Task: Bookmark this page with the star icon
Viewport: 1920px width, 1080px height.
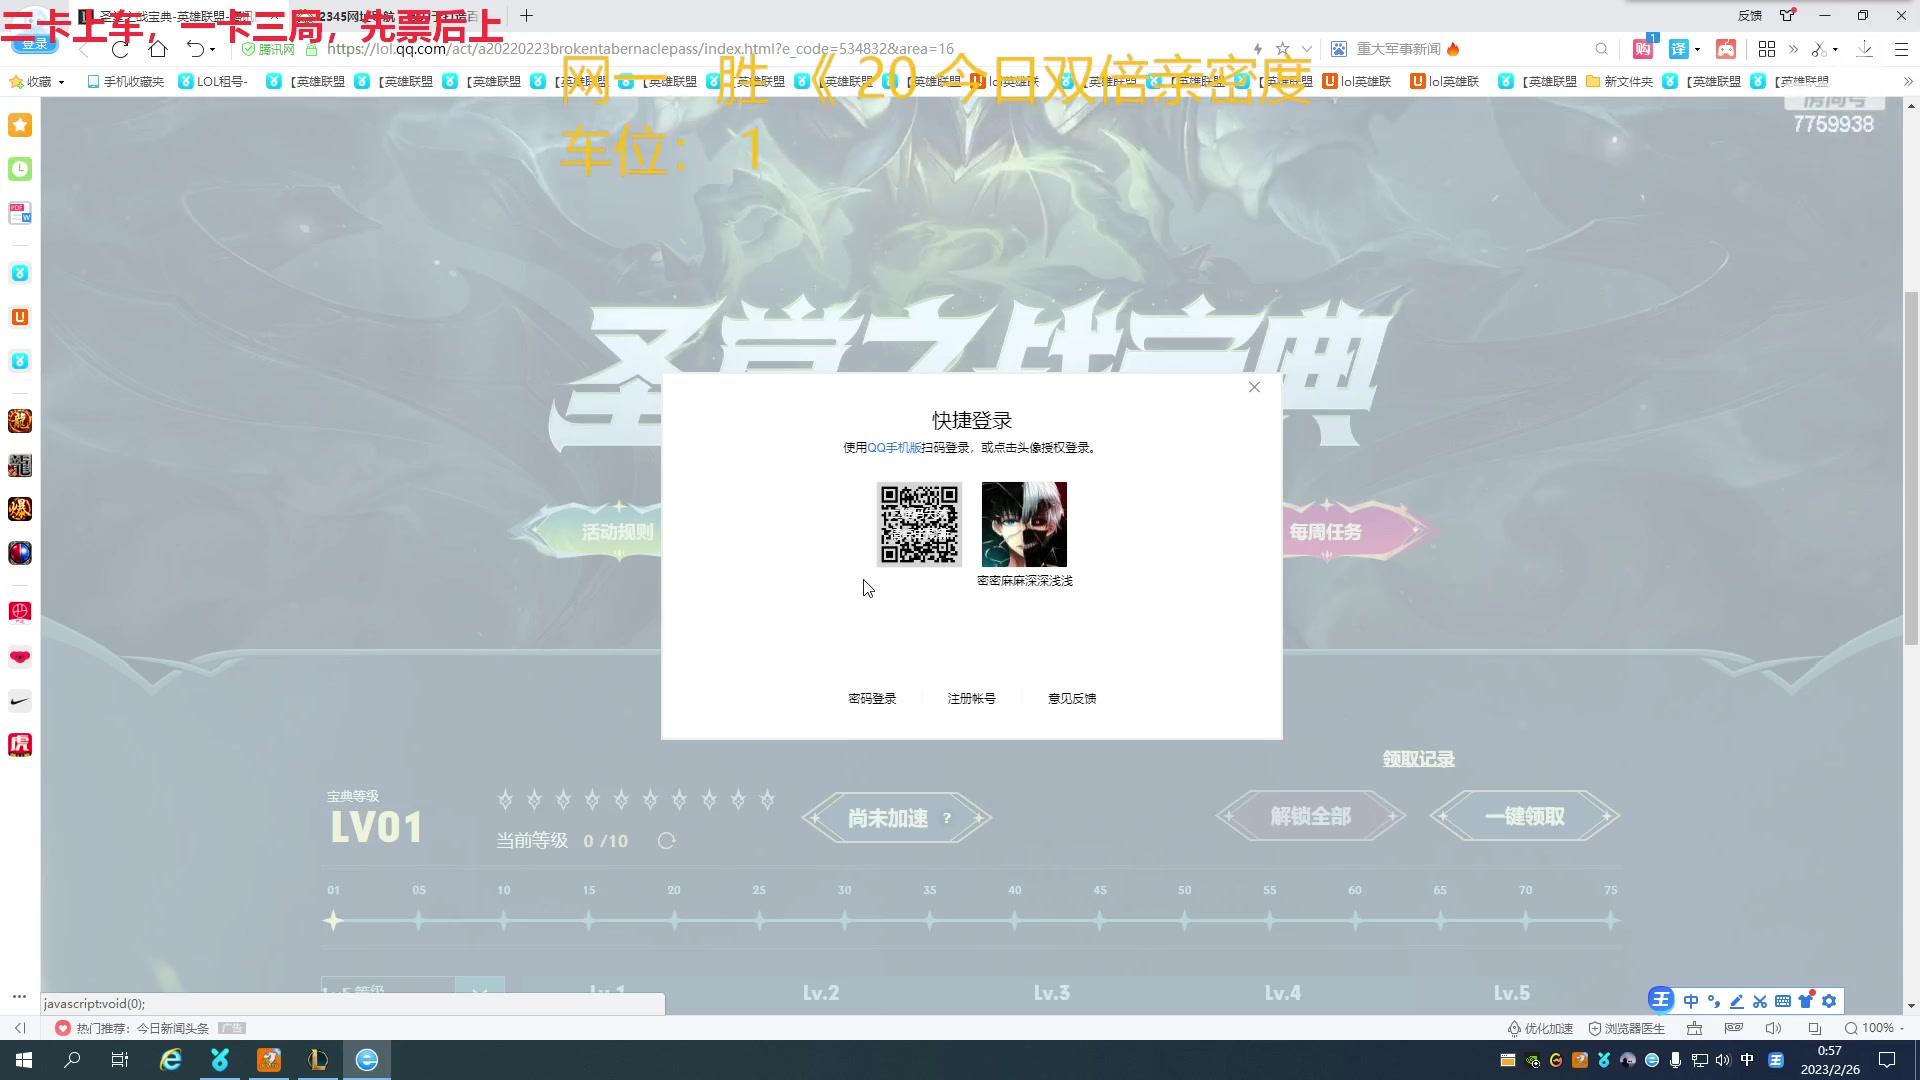Action: 1282,49
